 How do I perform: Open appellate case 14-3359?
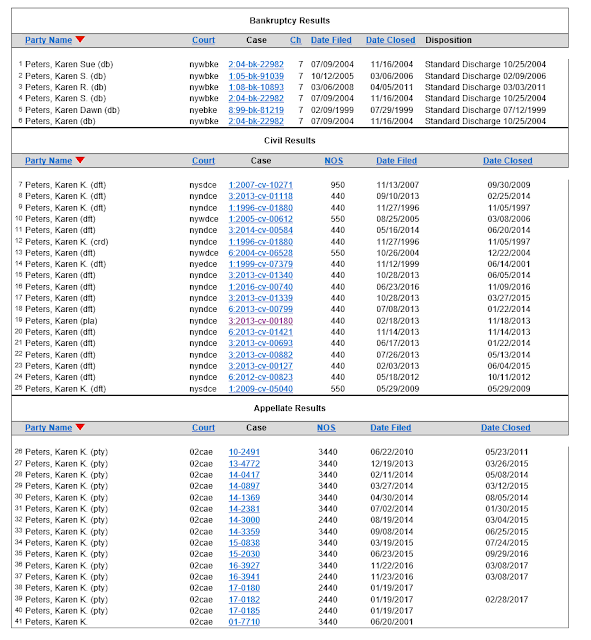click(244, 532)
